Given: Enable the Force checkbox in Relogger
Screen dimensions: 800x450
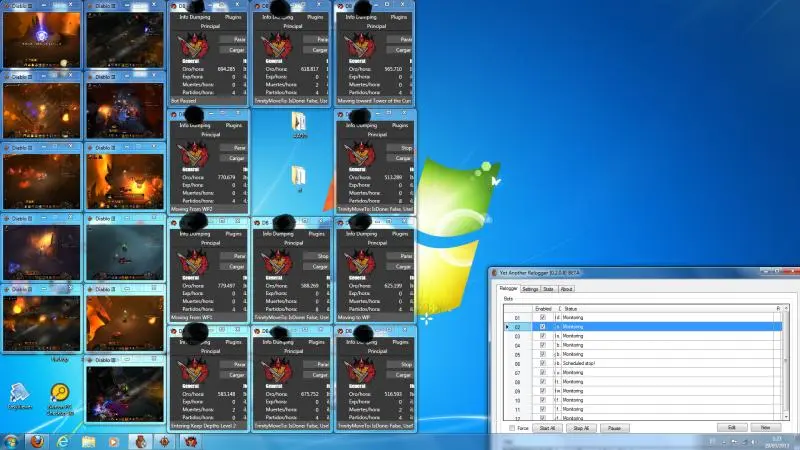Looking at the screenshot, I should [512, 428].
